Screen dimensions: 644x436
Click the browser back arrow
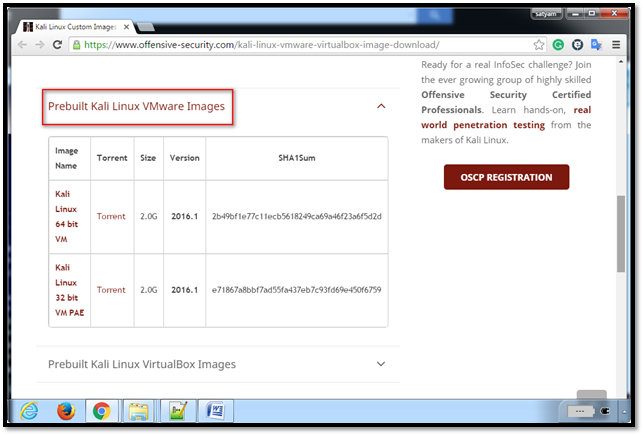coord(22,45)
